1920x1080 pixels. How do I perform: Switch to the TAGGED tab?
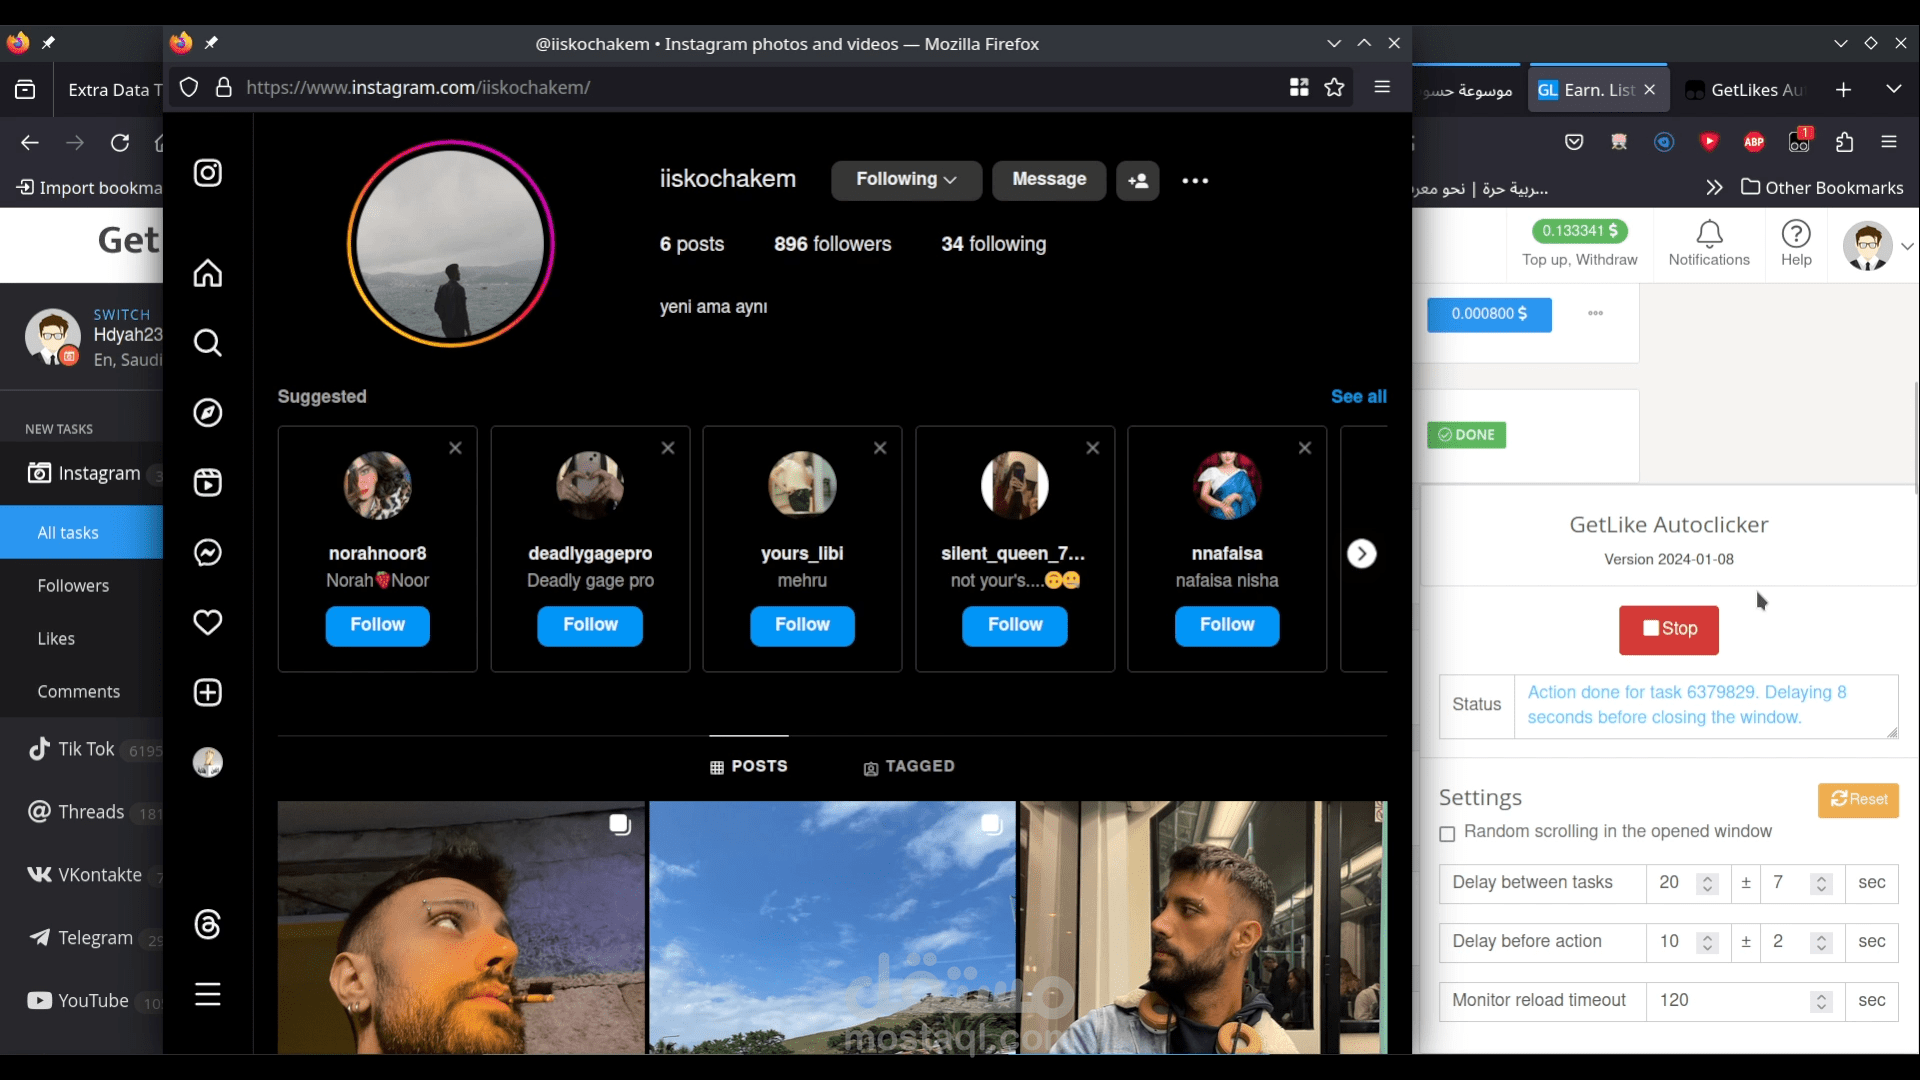pyautogui.click(x=908, y=767)
